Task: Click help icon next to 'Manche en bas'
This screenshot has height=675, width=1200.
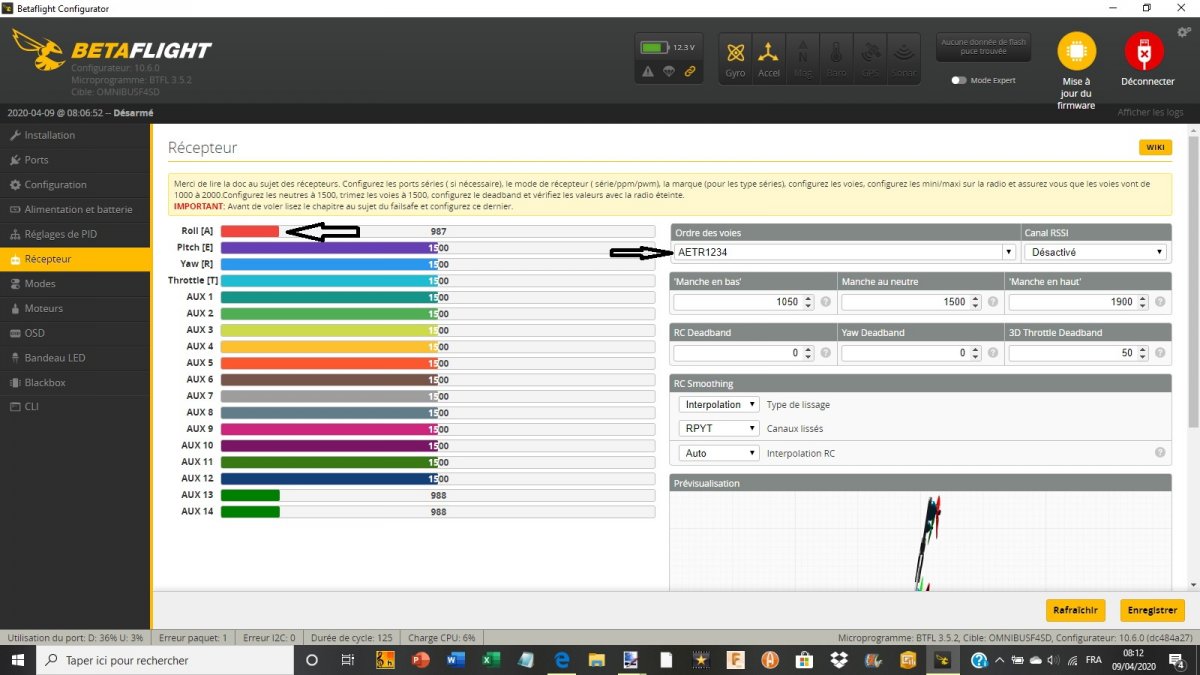Action: [826, 302]
